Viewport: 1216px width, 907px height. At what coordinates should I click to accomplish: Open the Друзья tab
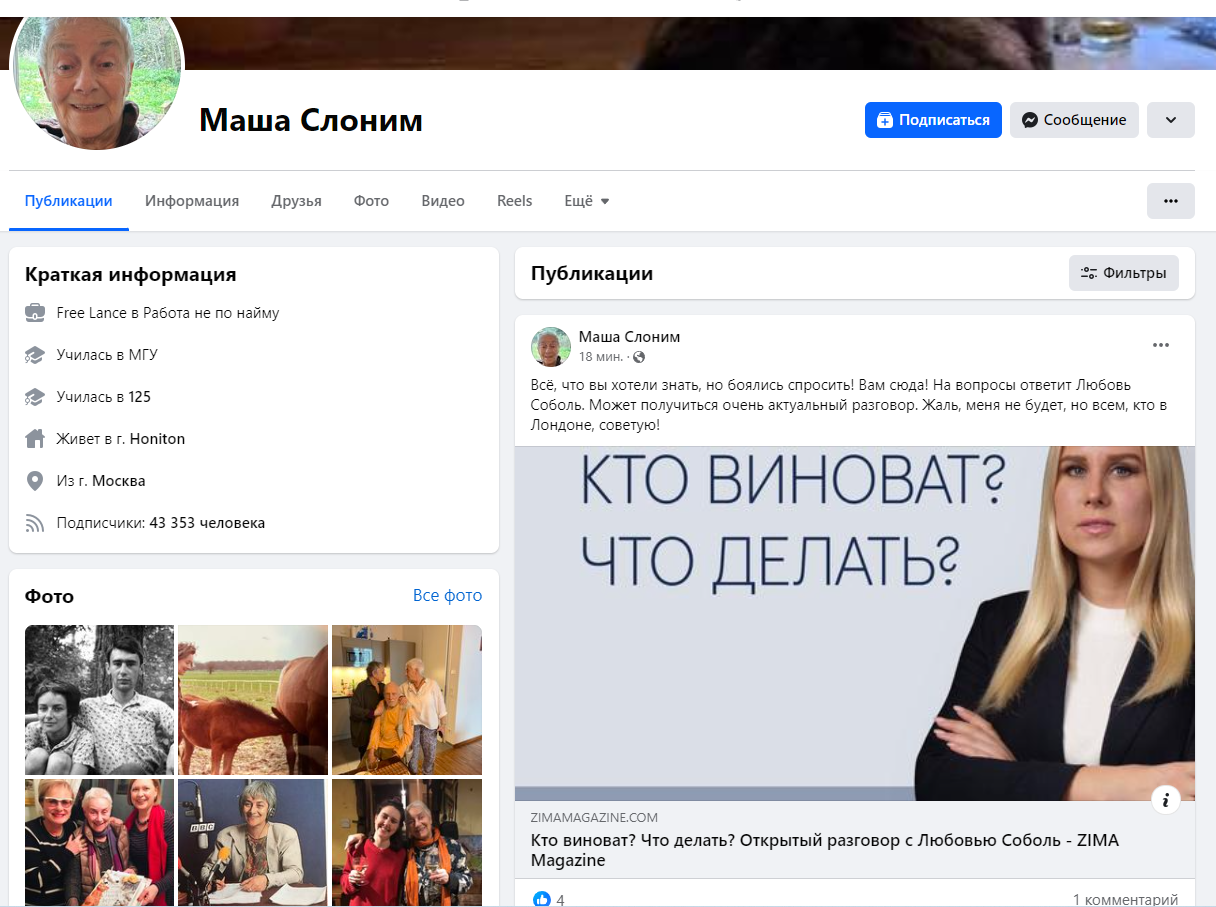pyautogui.click(x=296, y=201)
